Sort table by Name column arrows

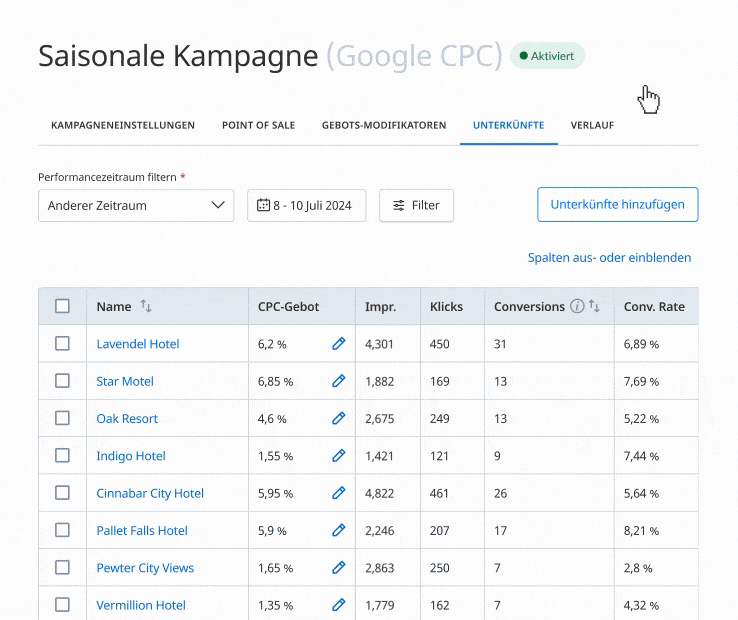[146, 307]
